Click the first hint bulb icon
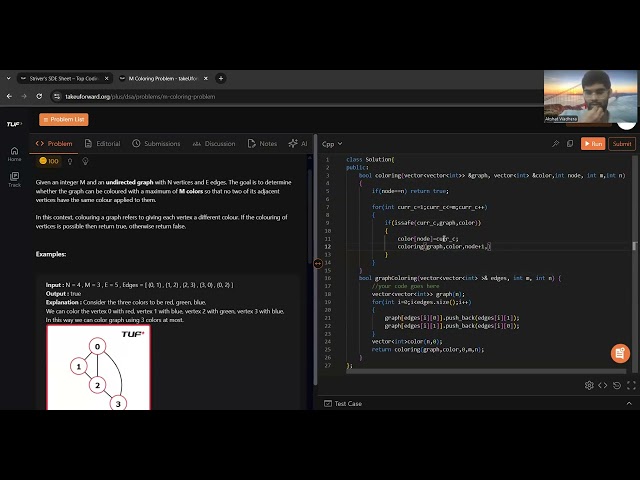This screenshot has width=640, height=480. 70,162
